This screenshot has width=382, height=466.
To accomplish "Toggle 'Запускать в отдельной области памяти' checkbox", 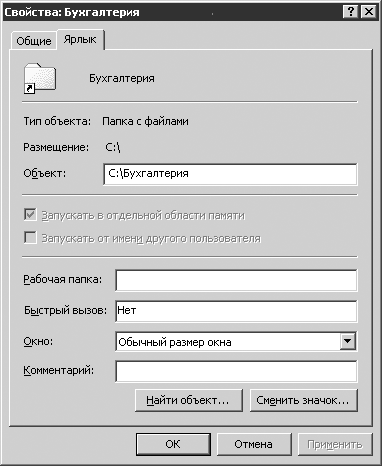I will [x=30, y=215].
